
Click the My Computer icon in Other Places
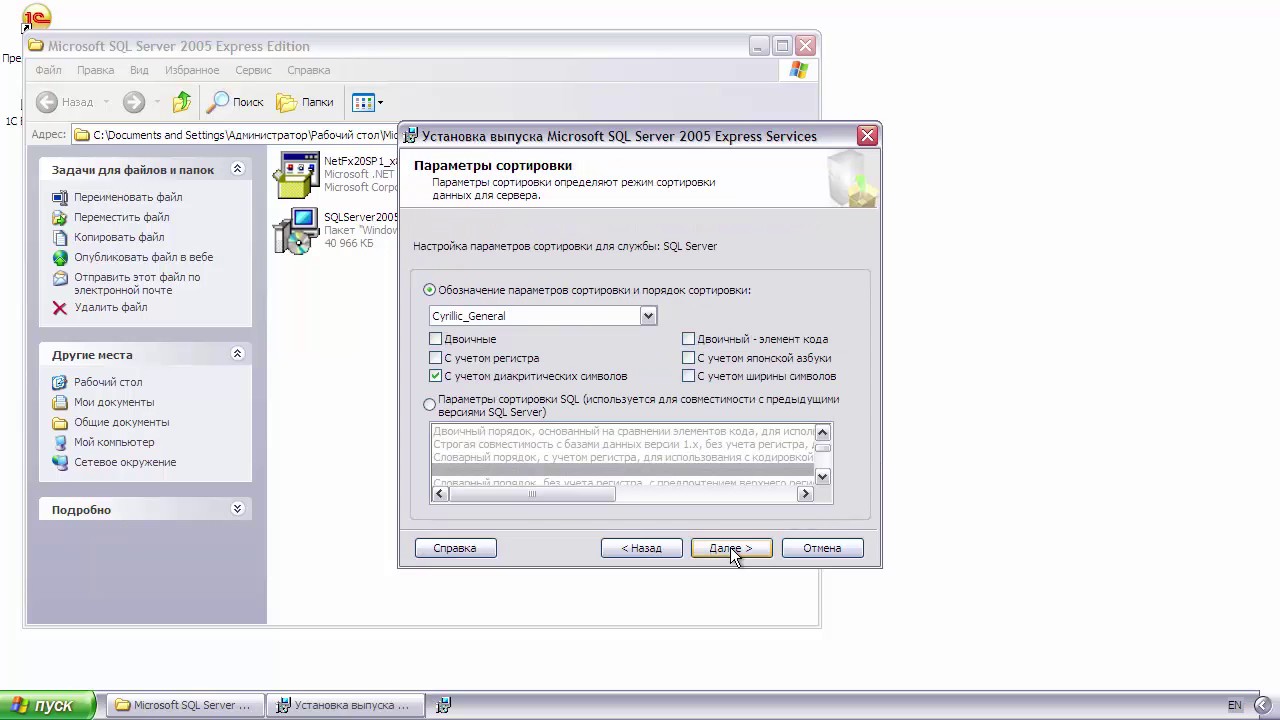(60, 442)
